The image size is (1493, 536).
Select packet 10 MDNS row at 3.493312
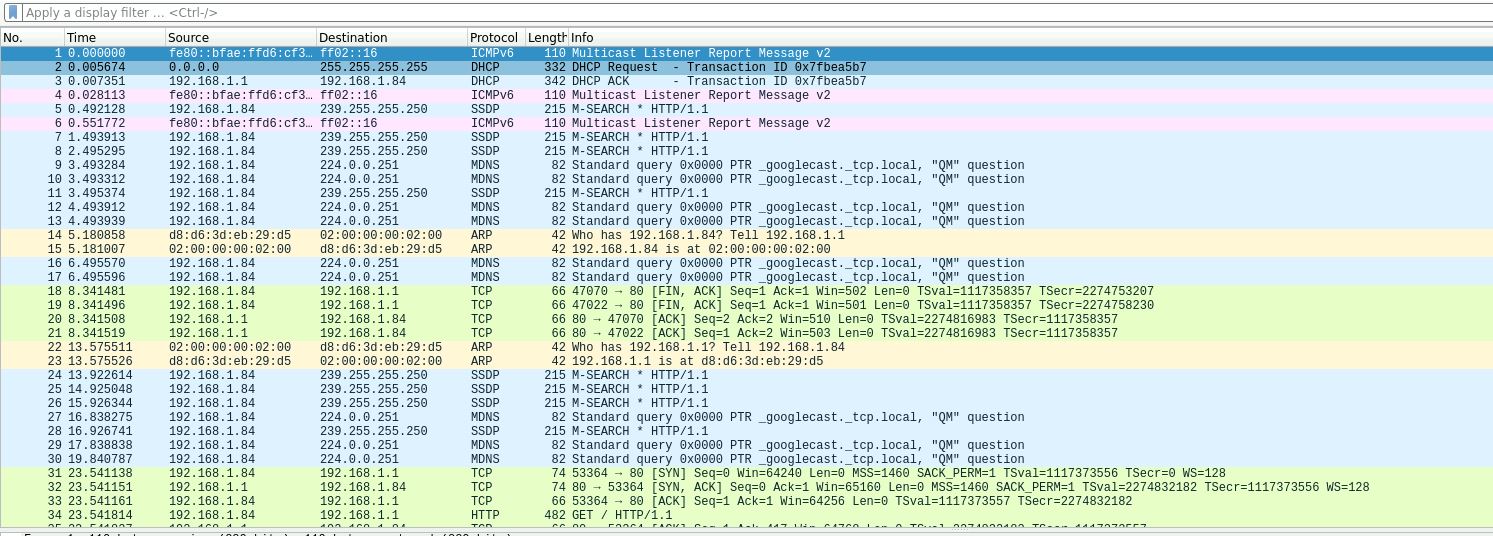746,179
